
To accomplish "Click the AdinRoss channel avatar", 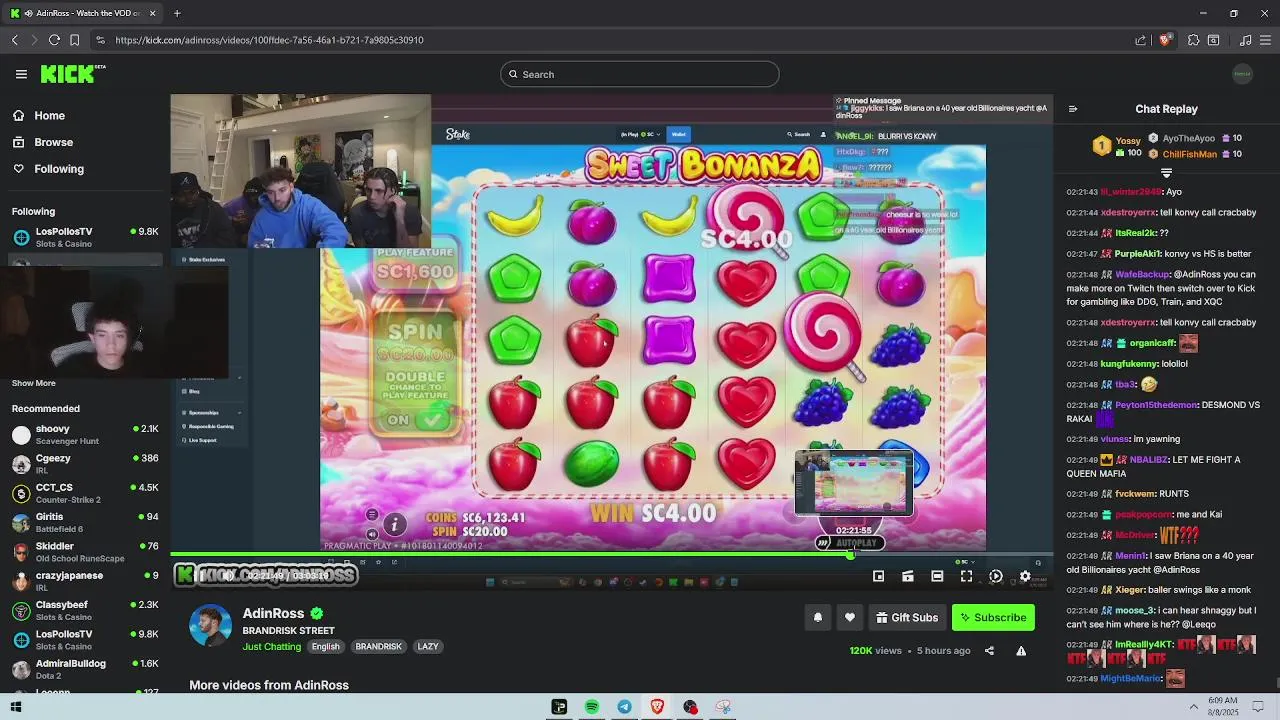I will [210, 626].
